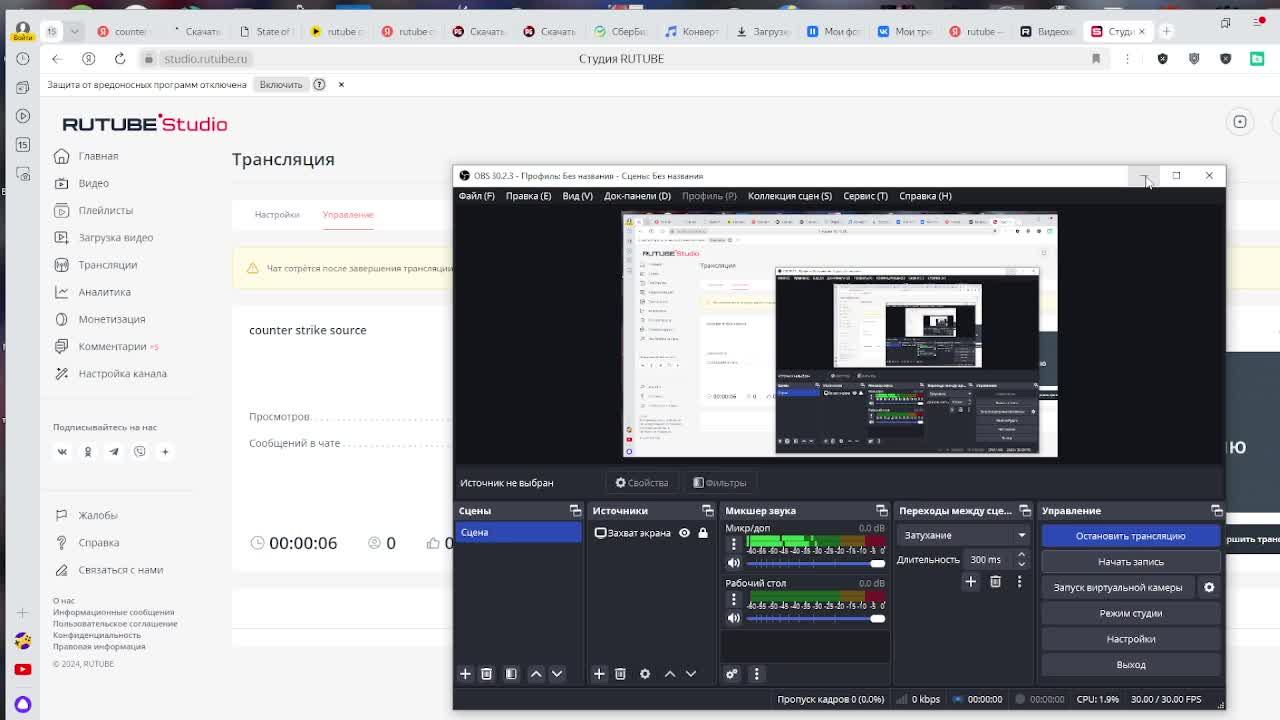
Task: Undock the Микшер звука panel
Action: (881, 511)
